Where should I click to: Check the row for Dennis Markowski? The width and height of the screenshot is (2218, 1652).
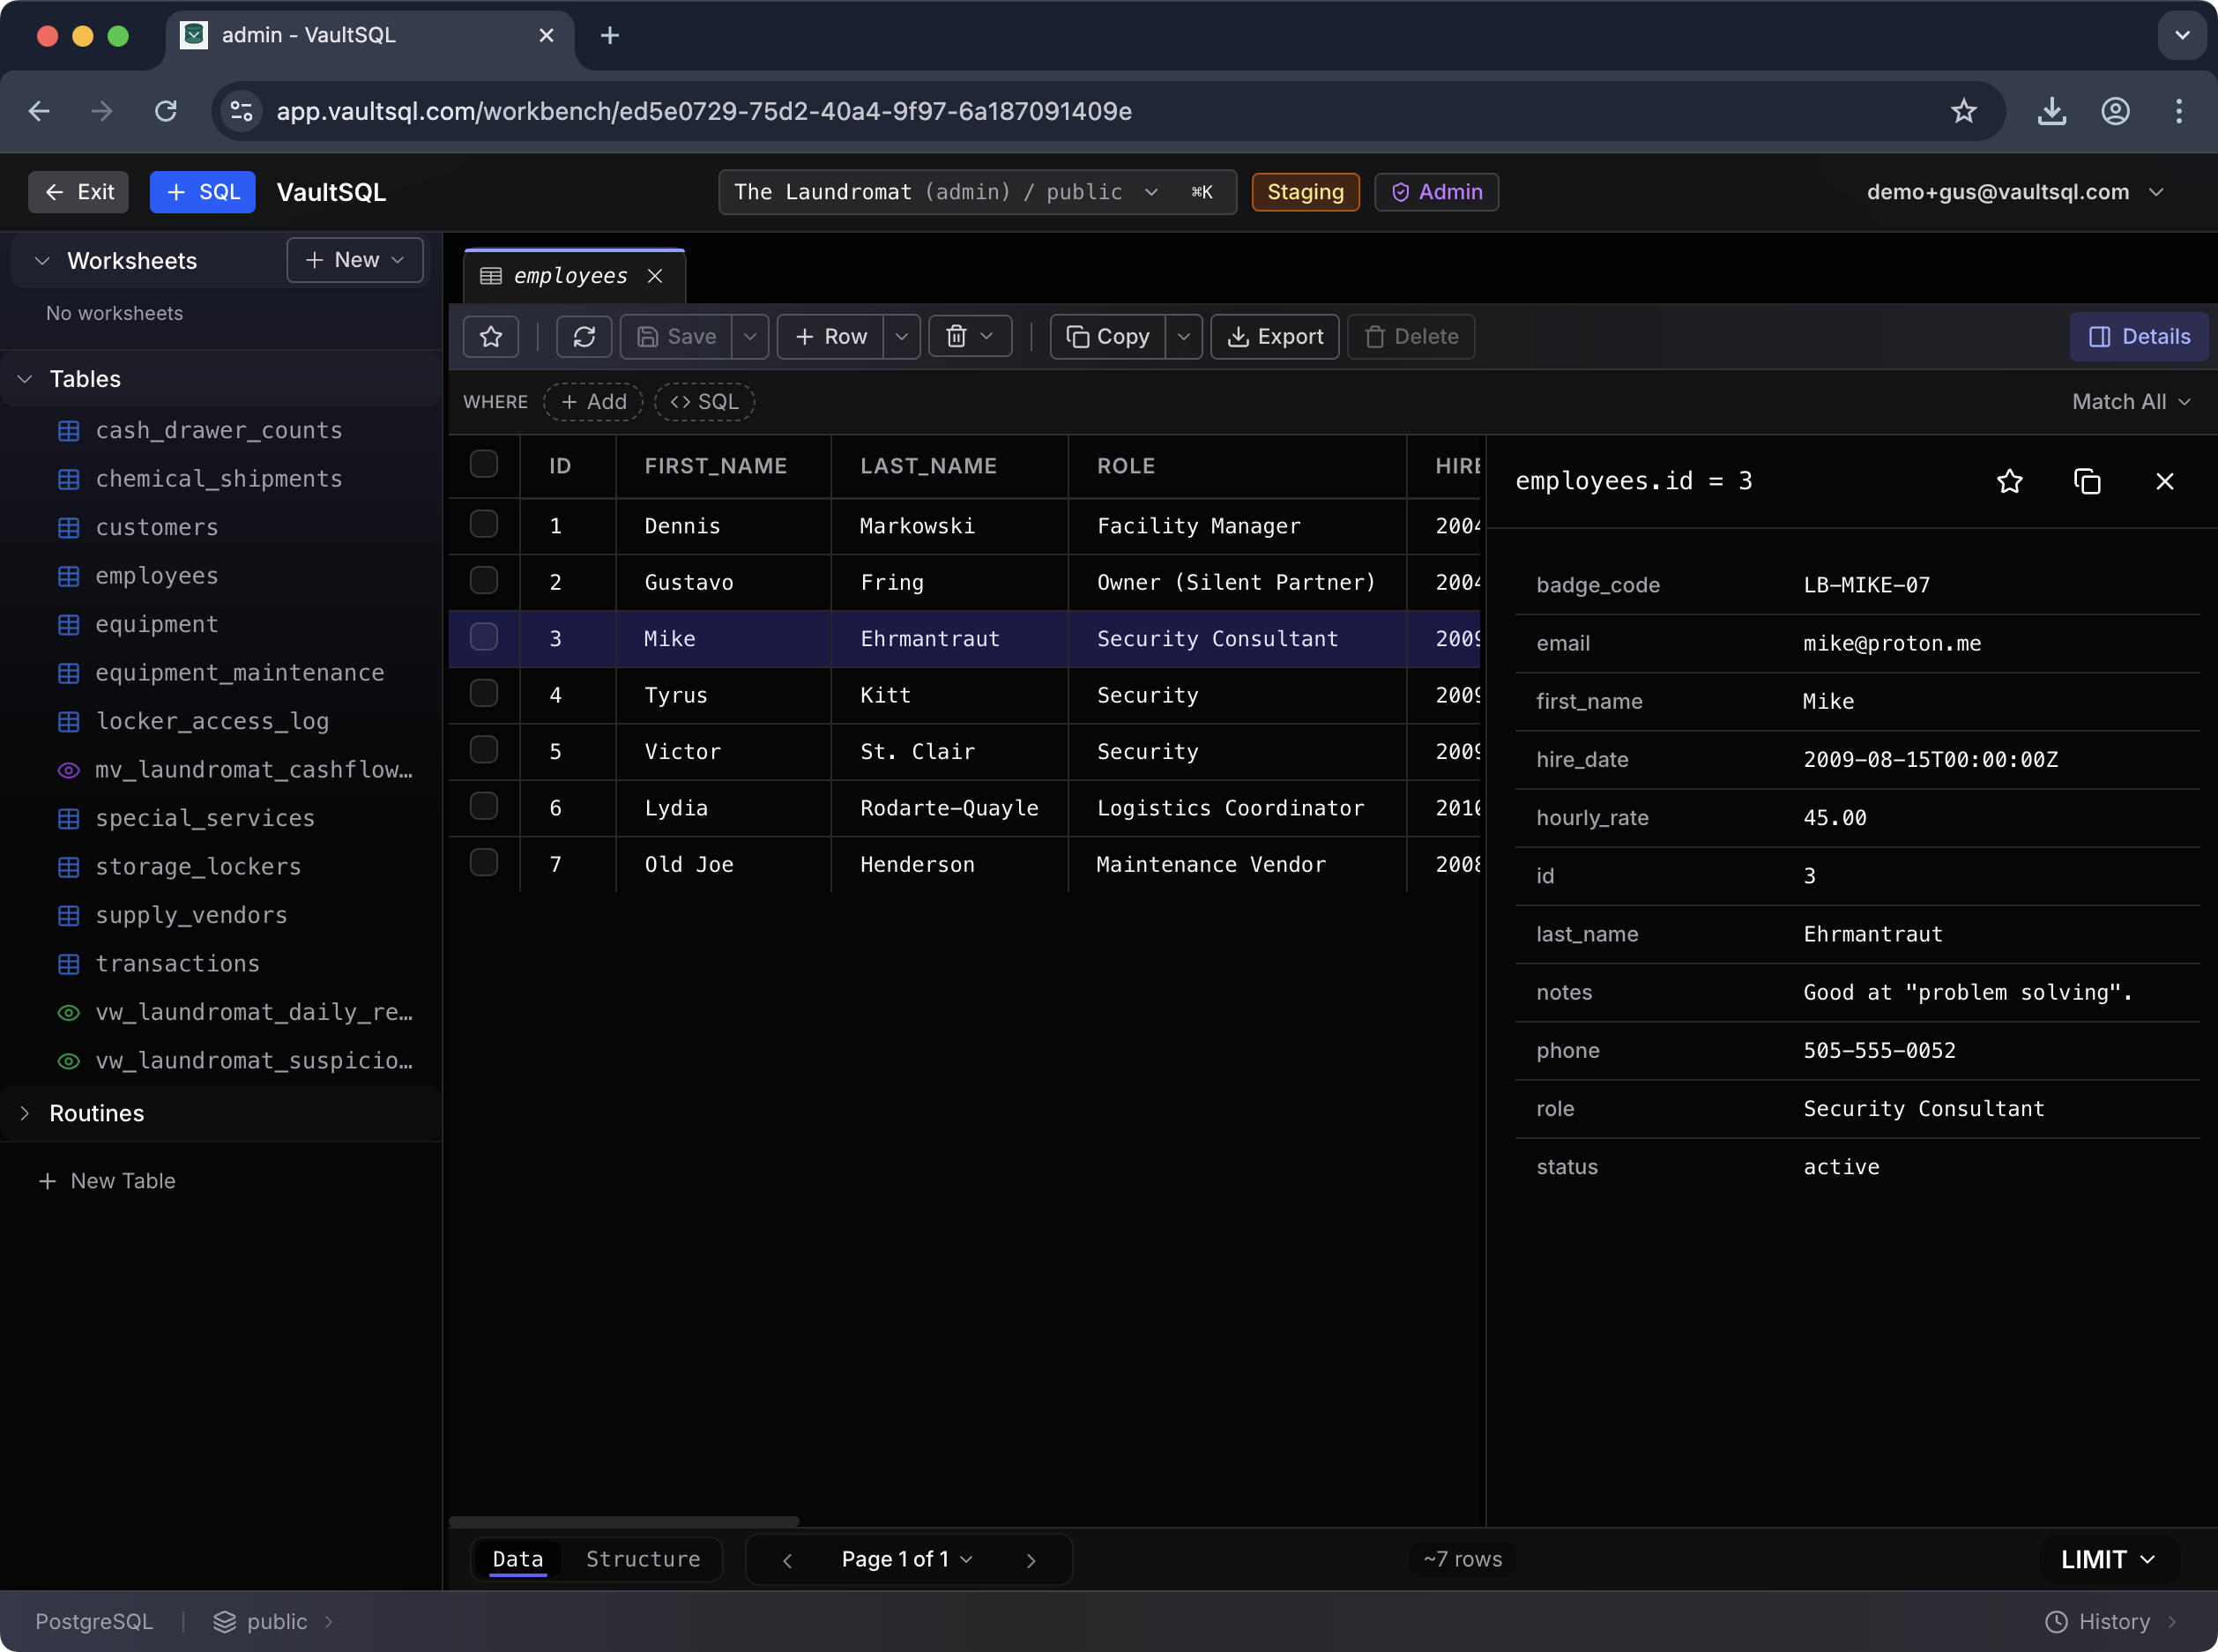(484, 525)
